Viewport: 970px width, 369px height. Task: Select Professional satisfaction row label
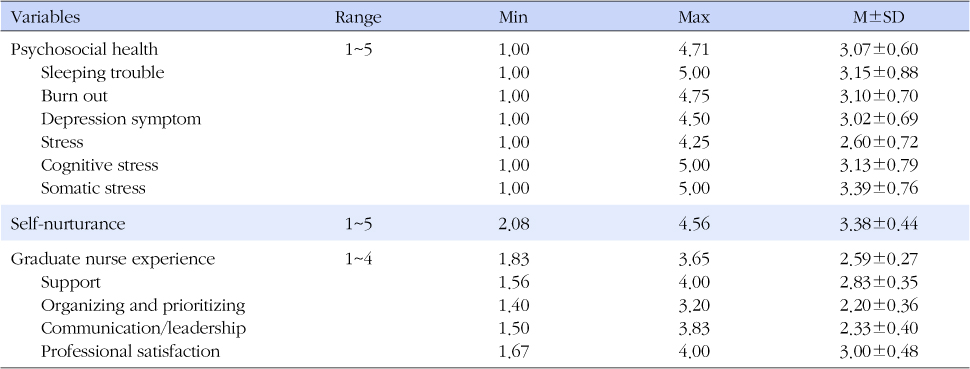coord(130,352)
